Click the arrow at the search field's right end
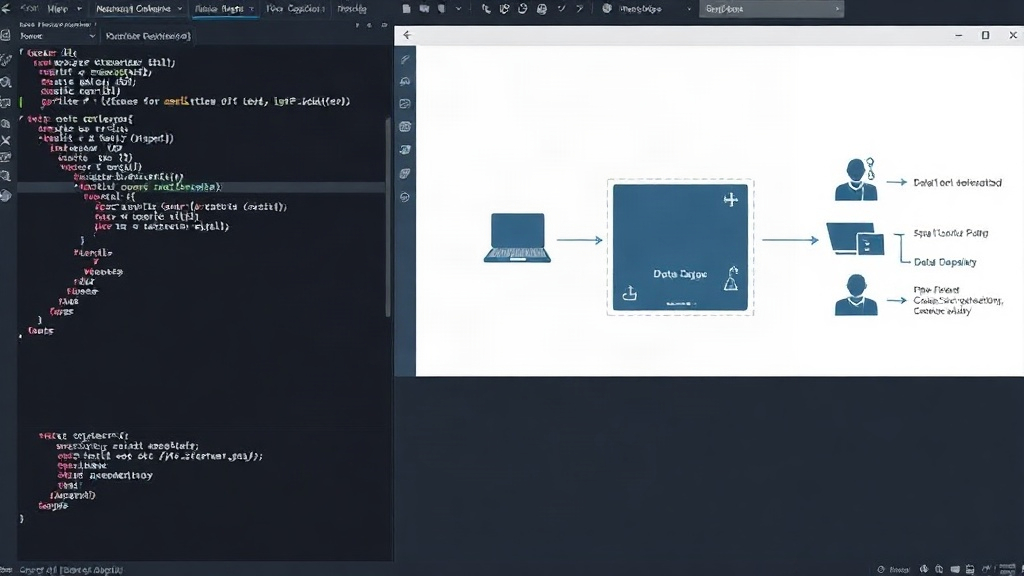This screenshot has width=1024, height=576. [x=837, y=8]
